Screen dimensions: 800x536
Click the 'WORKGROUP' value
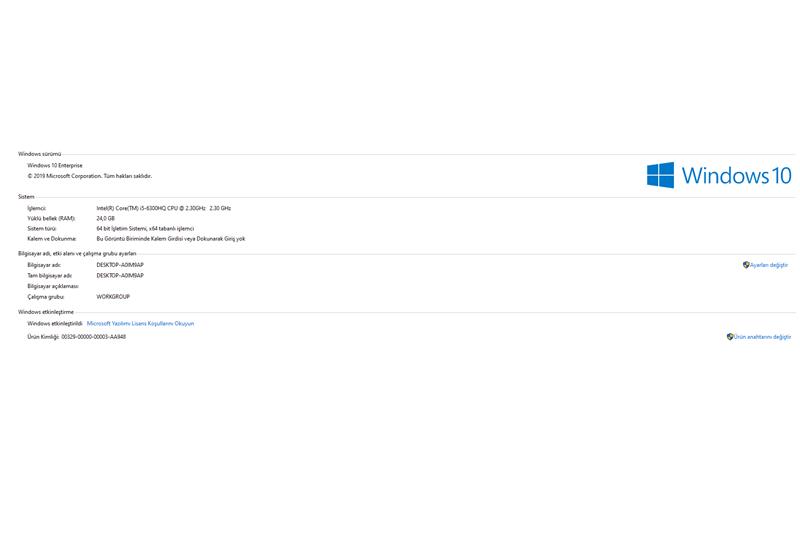pos(113,296)
